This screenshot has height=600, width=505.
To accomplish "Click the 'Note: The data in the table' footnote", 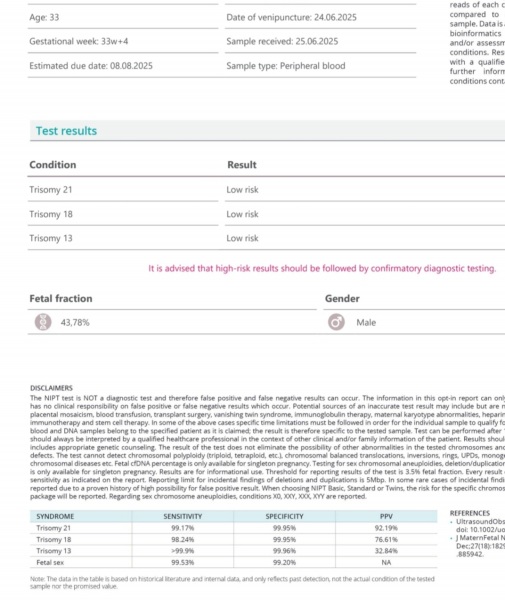I will (232, 582).
